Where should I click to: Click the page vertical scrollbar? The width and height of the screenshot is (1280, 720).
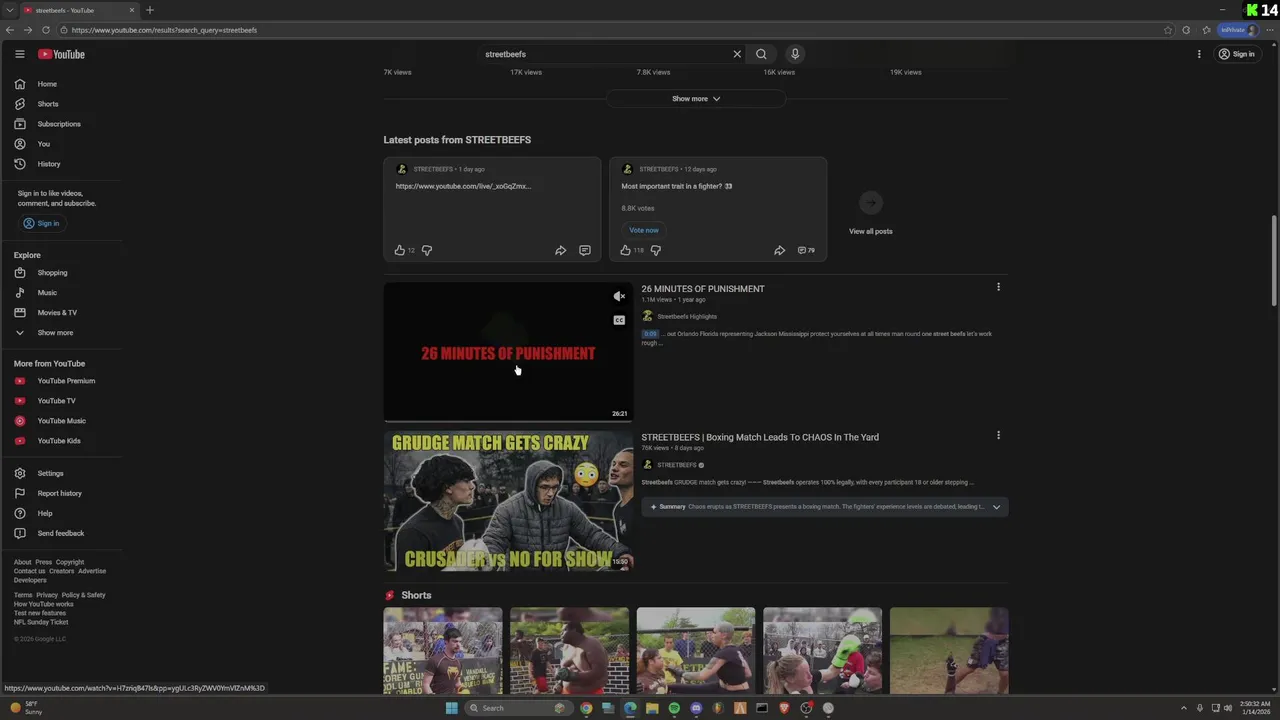pyautogui.click(x=1274, y=260)
